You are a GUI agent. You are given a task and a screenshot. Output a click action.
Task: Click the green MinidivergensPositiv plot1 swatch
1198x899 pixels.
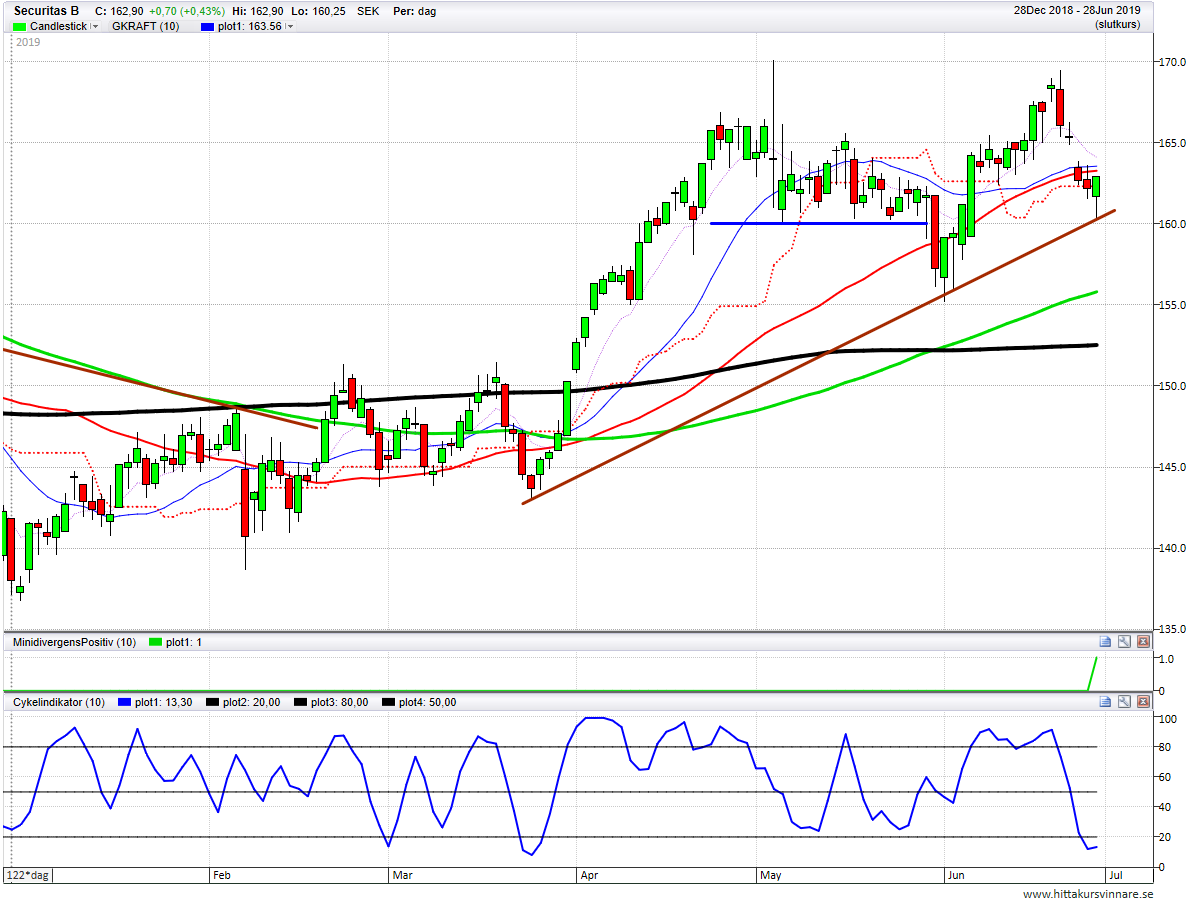pyautogui.click(x=155, y=642)
